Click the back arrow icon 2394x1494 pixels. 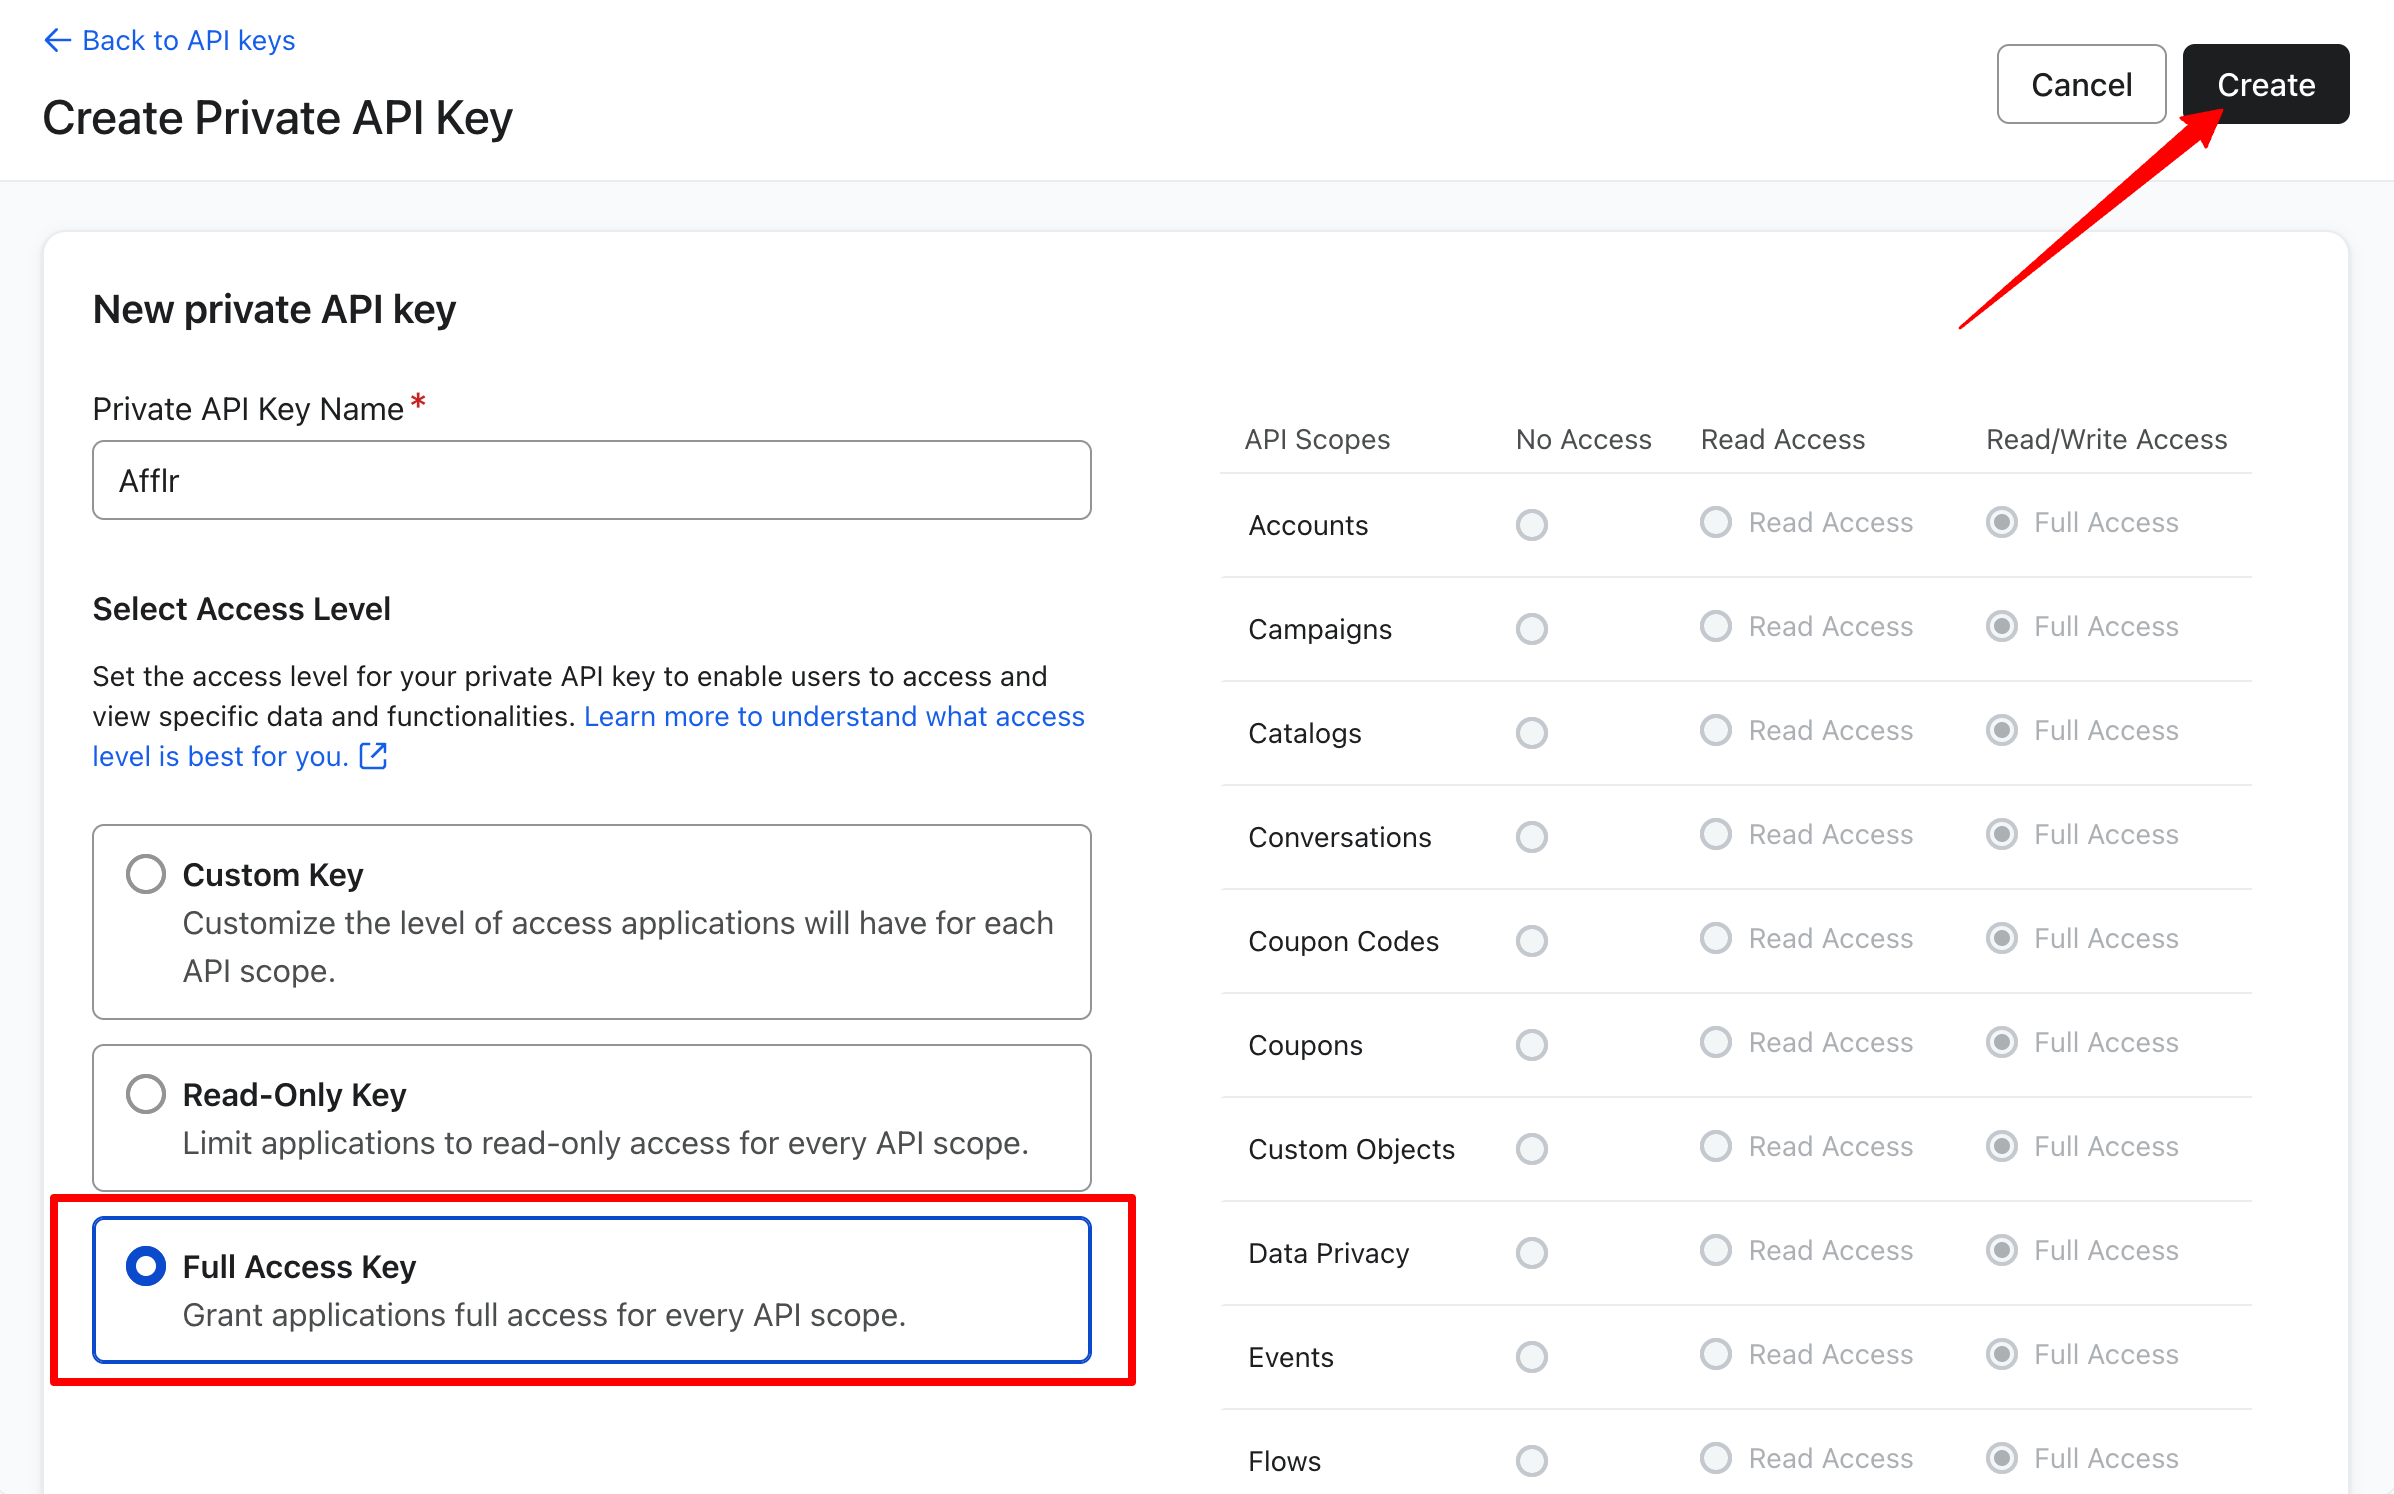coord(57,40)
